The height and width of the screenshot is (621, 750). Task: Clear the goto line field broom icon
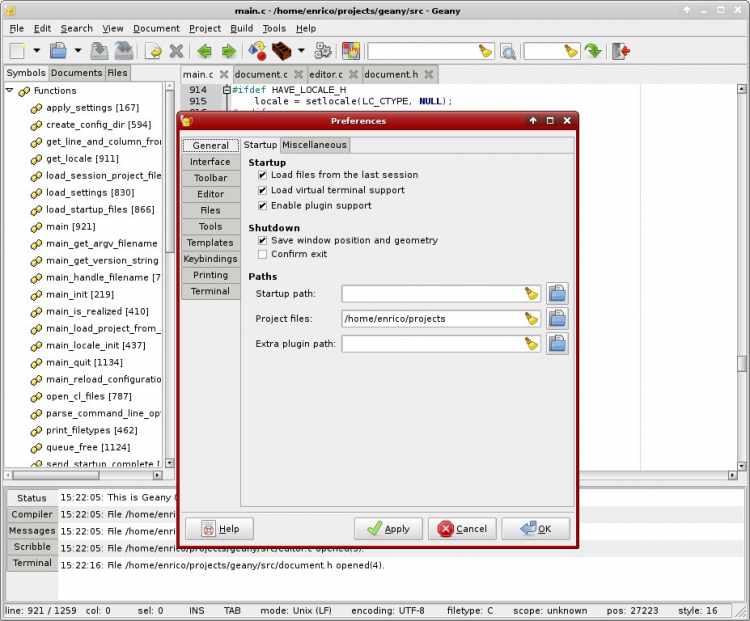[571, 51]
